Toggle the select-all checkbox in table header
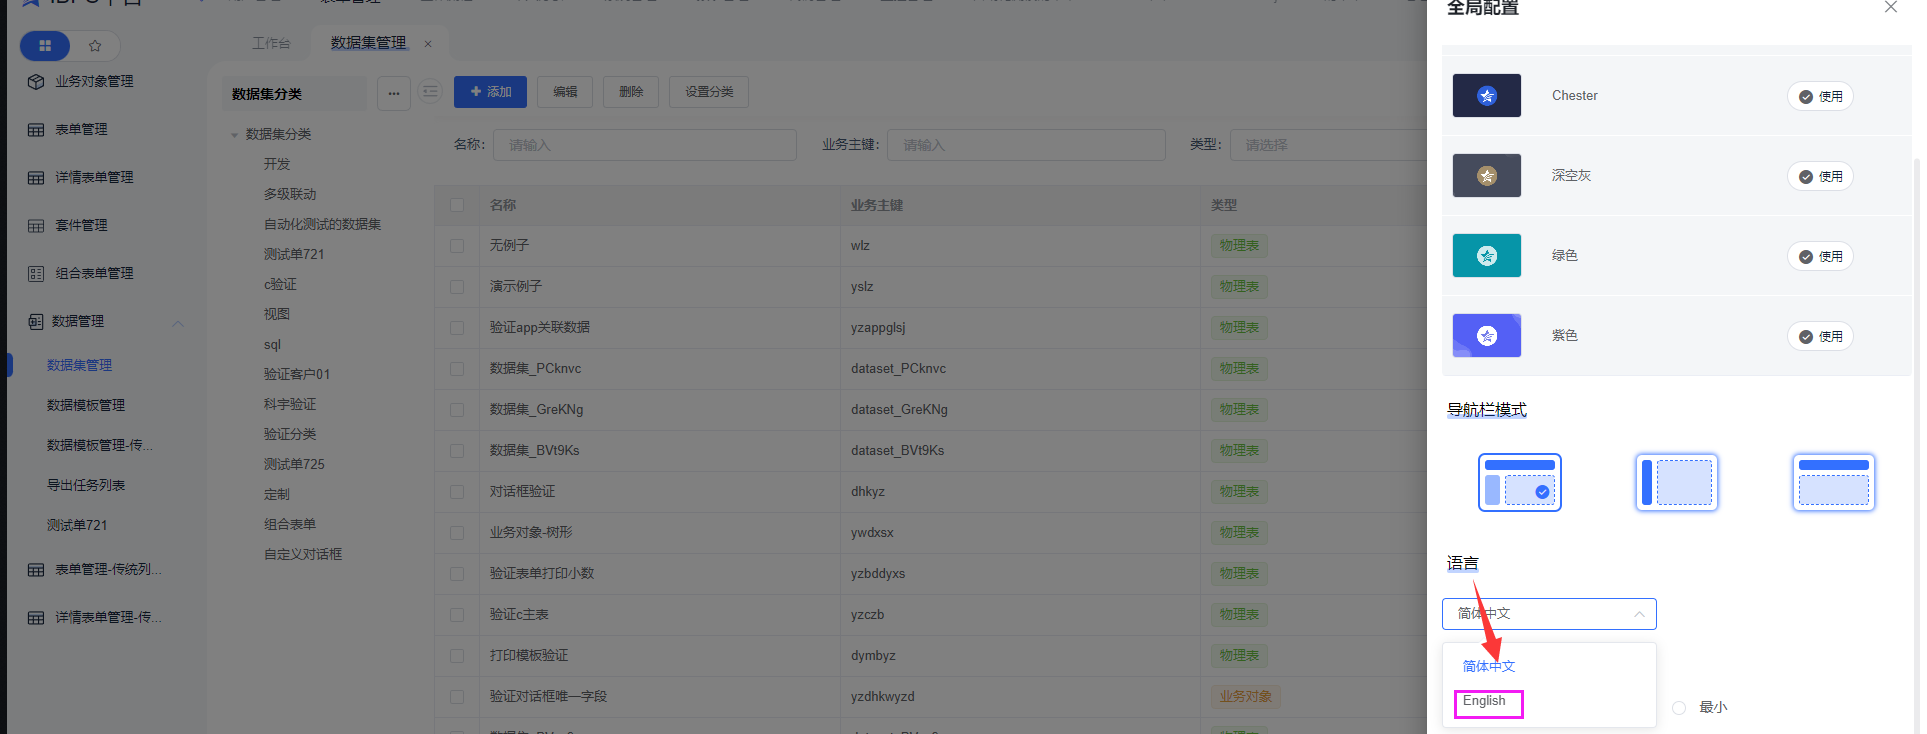This screenshot has width=1927, height=734. pos(457,205)
